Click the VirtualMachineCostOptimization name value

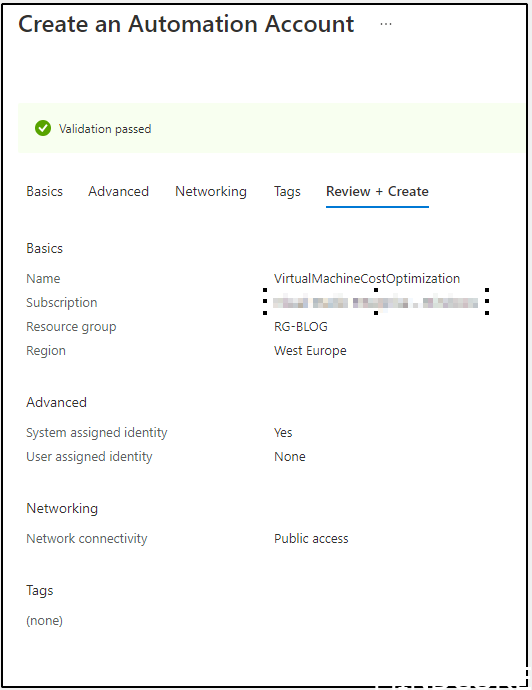tap(367, 279)
